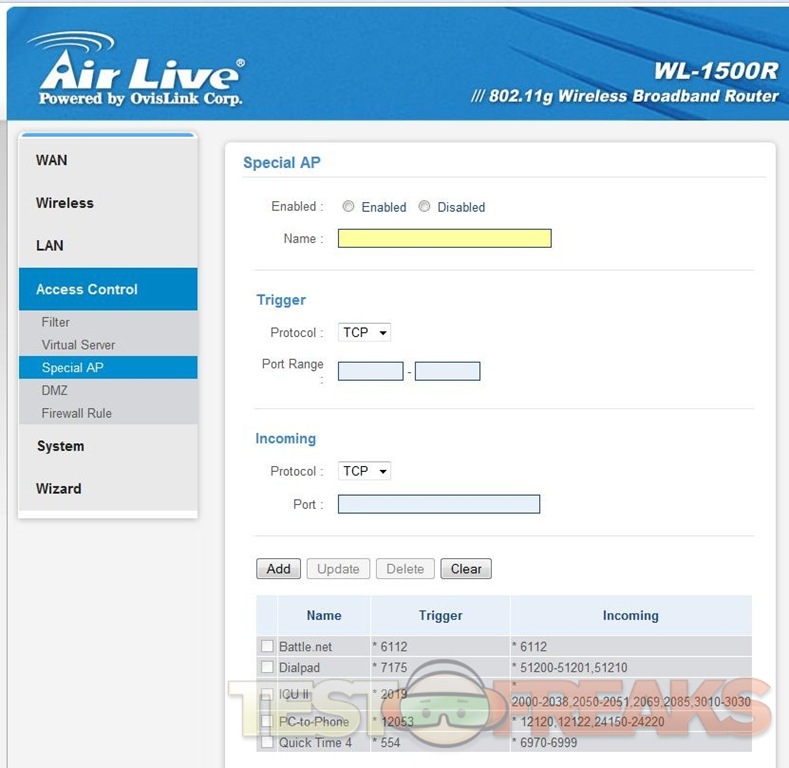Image resolution: width=789 pixels, height=768 pixels.
Task: Tick the Quick Time 4 checkbox
Action: [x=267, y=743]
